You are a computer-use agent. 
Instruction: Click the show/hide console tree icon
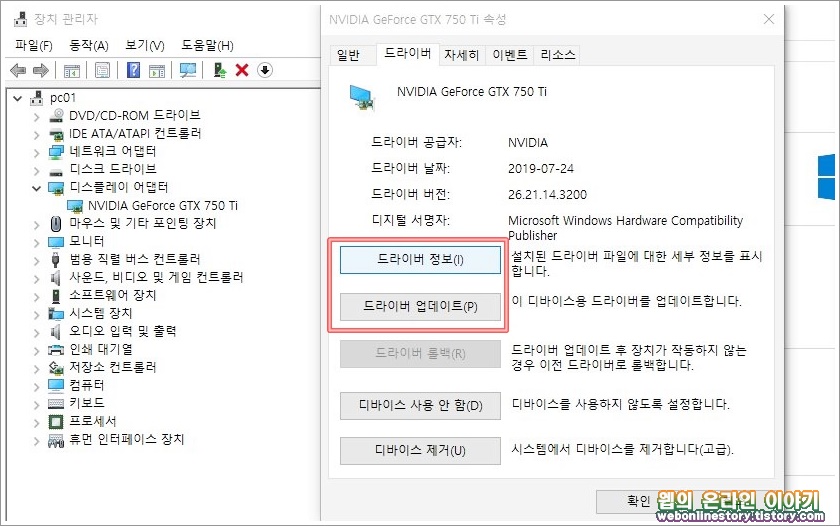72,70
